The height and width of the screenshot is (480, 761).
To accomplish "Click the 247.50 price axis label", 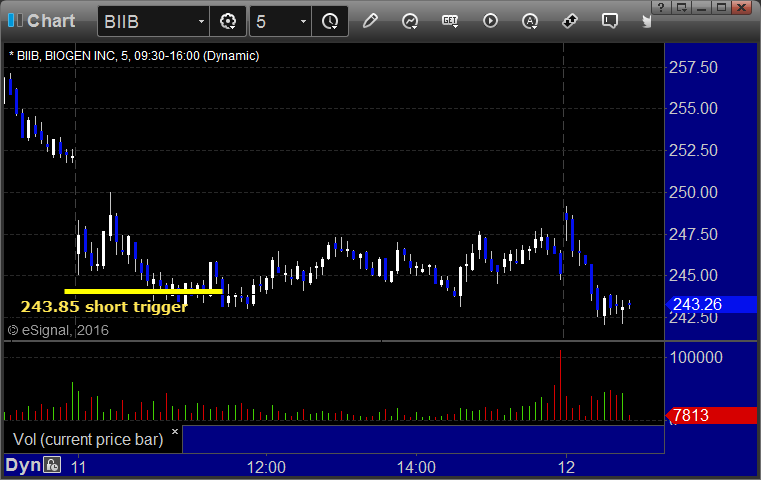I will pyautogui.click(x=693, y=234).
